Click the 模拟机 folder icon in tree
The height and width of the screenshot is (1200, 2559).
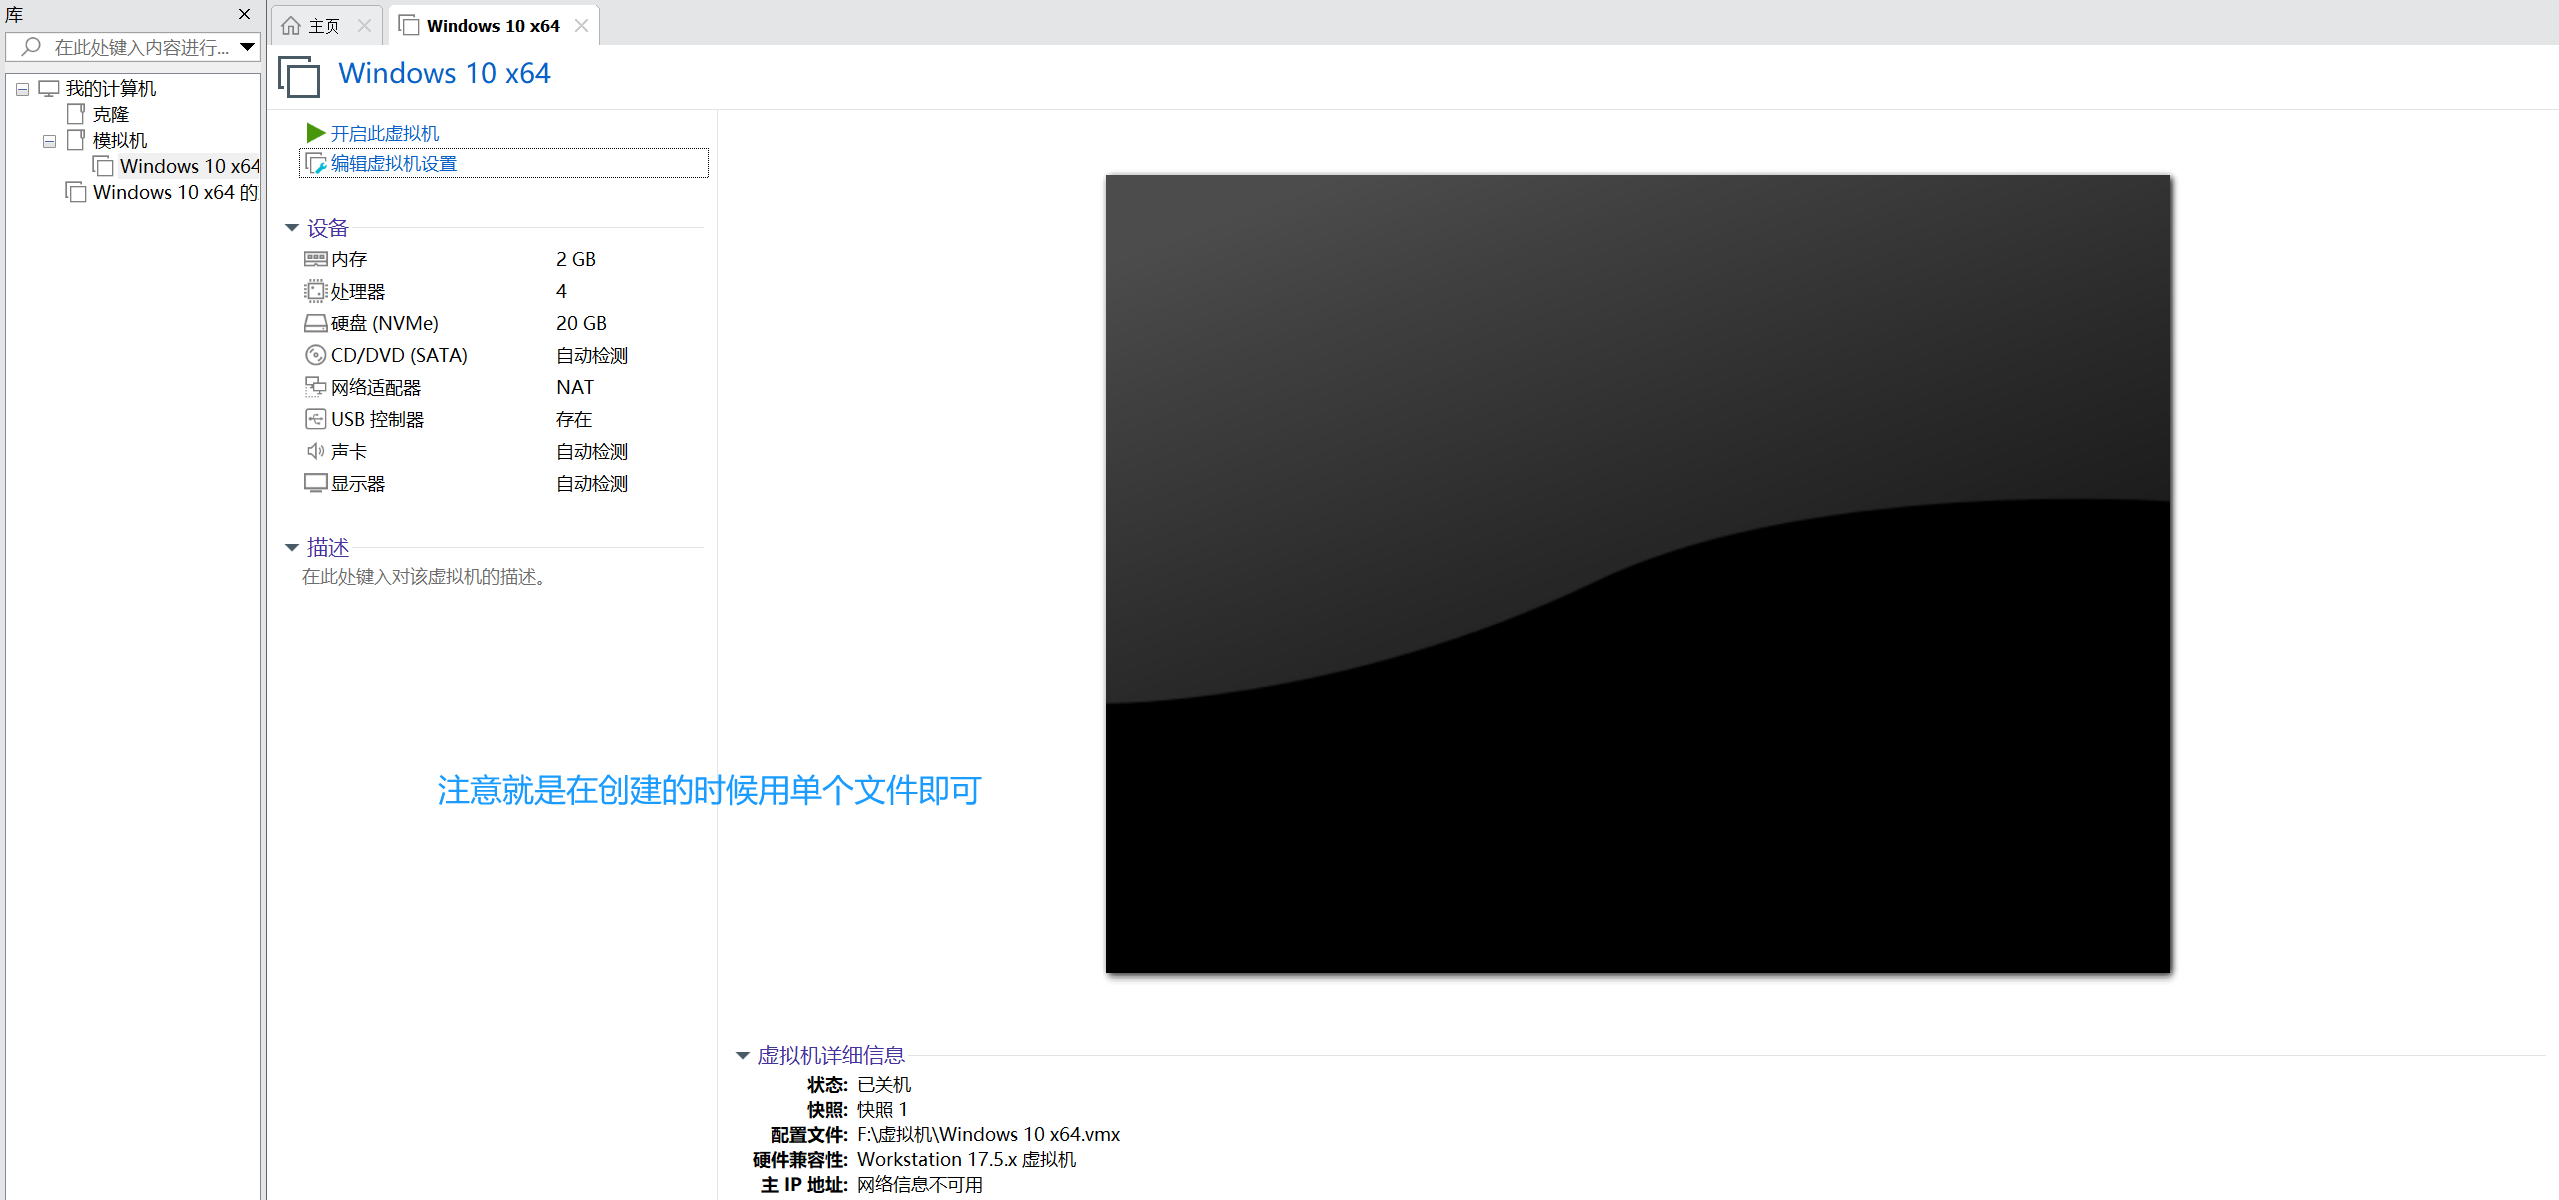[76, 140]
